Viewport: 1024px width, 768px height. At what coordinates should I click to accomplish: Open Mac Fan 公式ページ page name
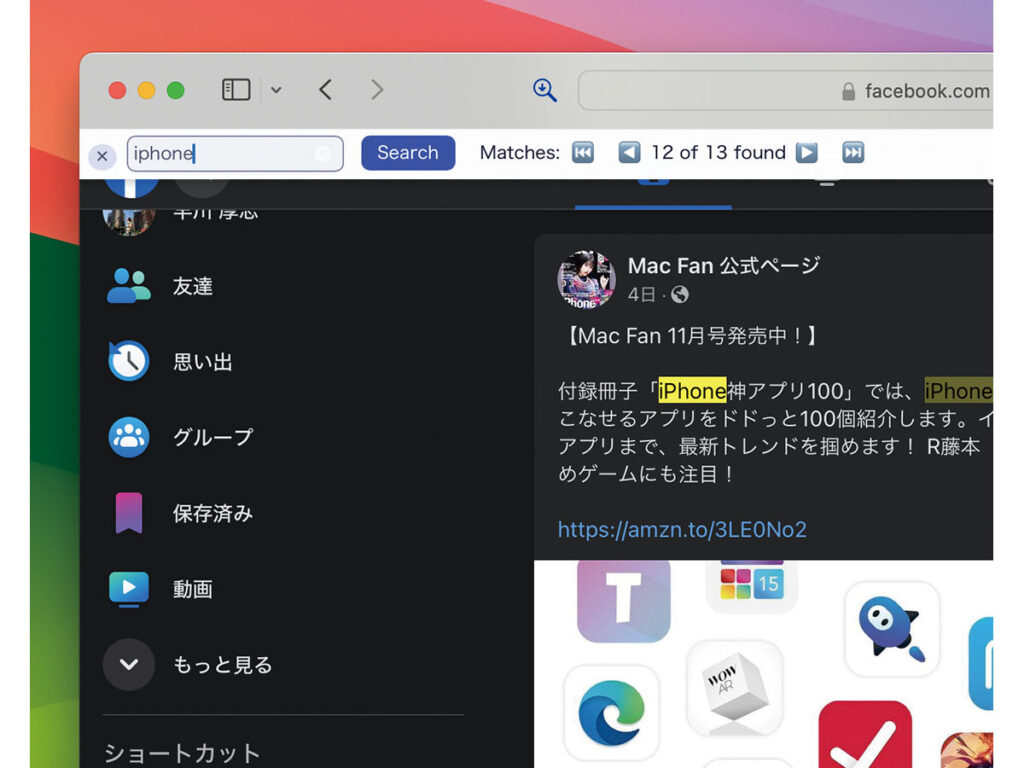coord(724,266)
